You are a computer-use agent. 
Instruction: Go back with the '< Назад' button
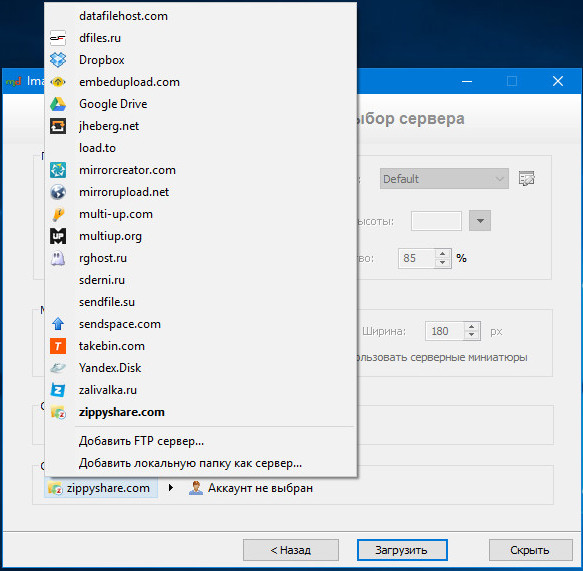pyautogui.click(x=291, y=550)
